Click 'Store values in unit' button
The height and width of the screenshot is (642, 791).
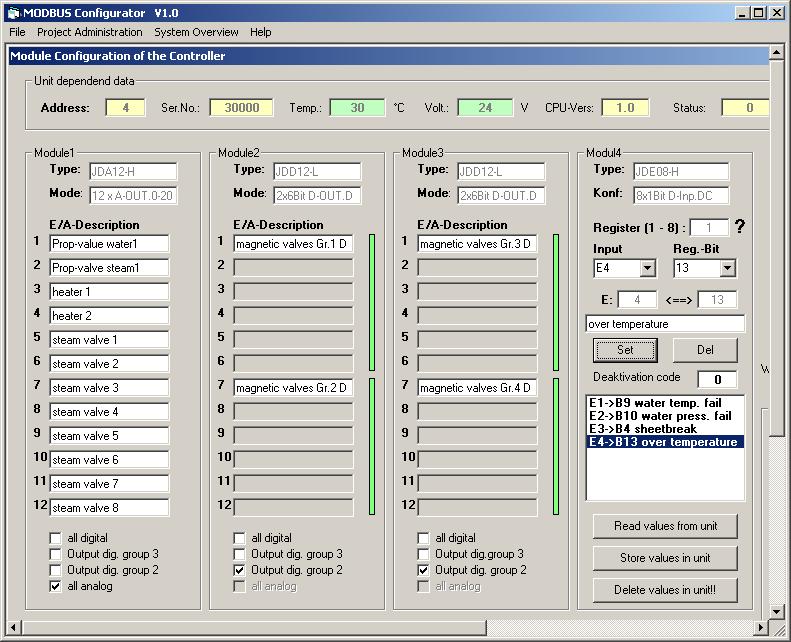(x=664, y=558)
